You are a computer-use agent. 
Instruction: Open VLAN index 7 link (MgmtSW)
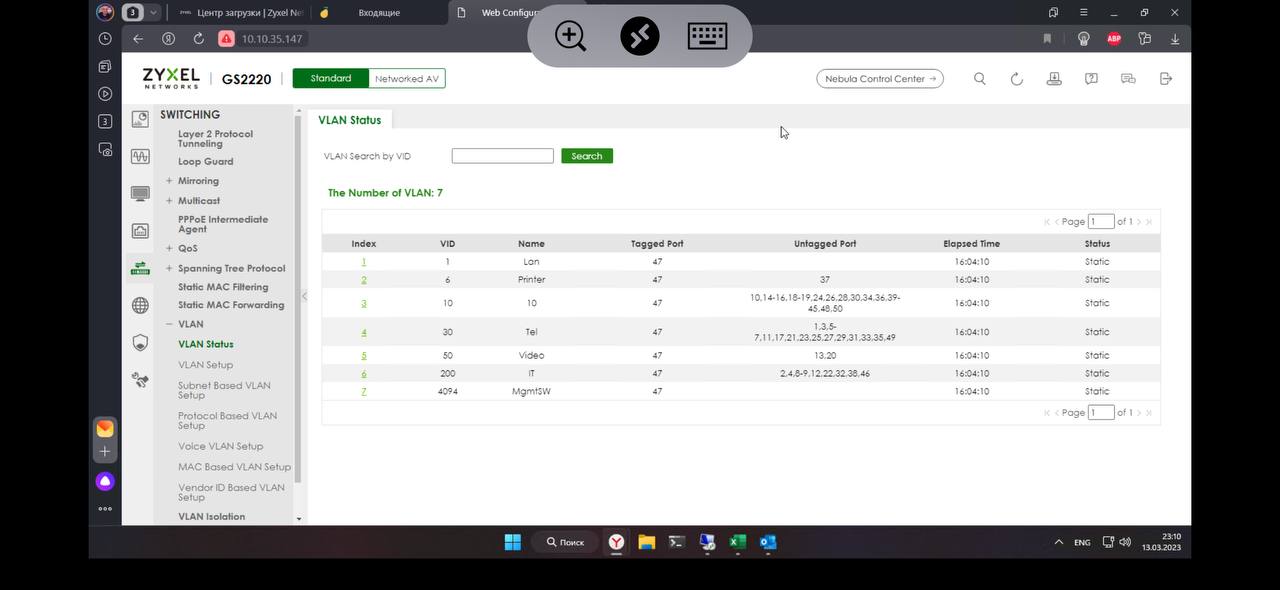364,392
